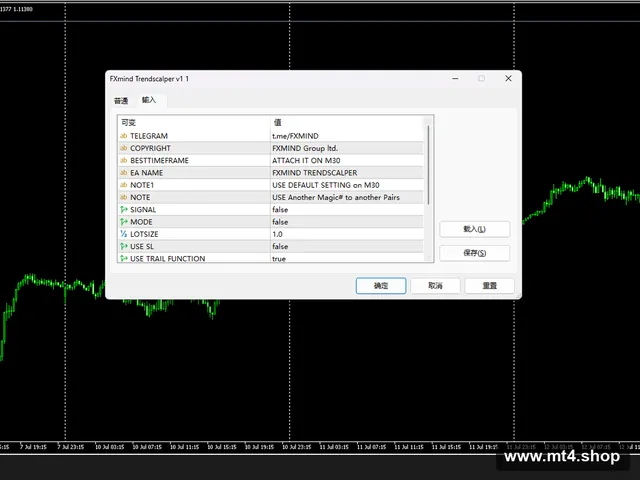Click the SIGNAL false value
The image size is (640, 480).
[347, 209]
